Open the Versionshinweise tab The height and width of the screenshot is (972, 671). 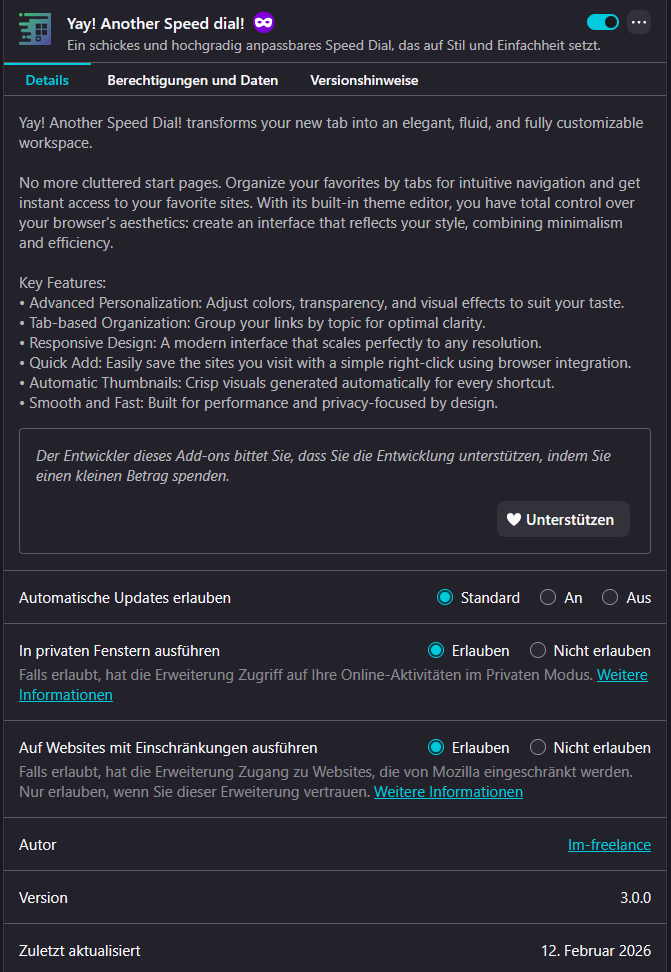[364, 80]
